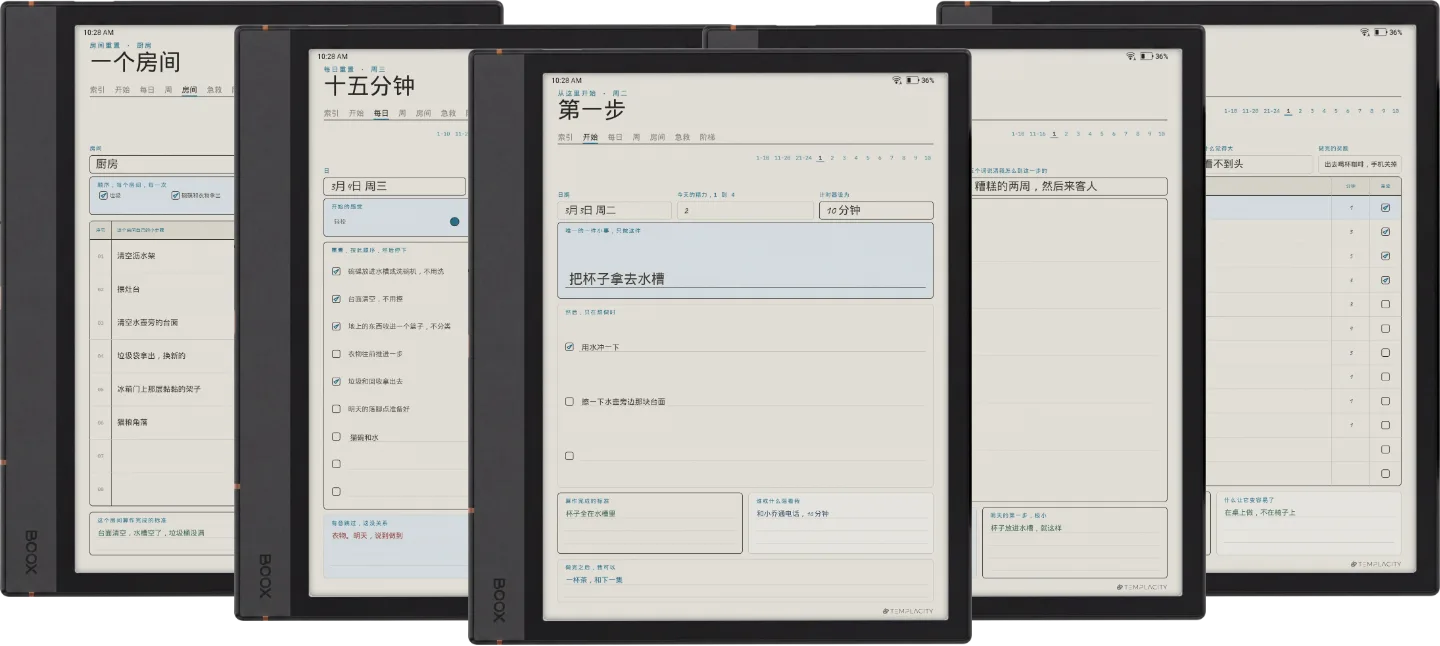Click the Templacity logo on the center tablet
The height and width of the screenshot is (646, 1440).
coord(908,611)
